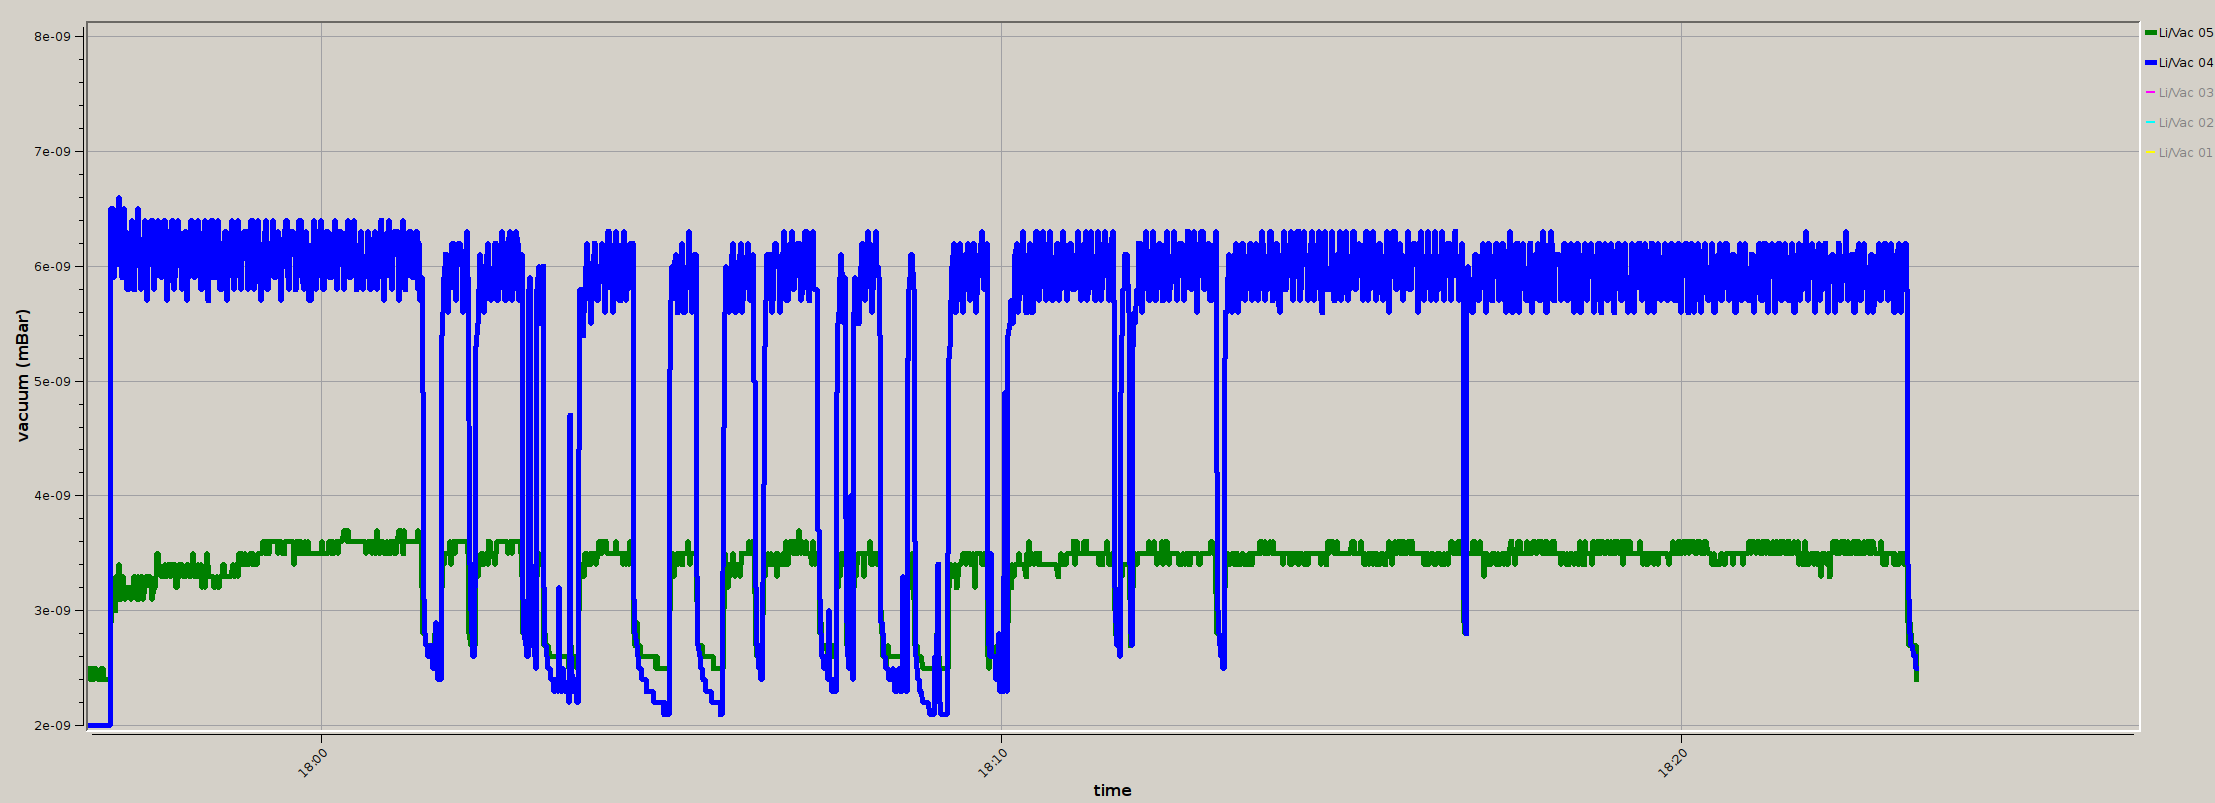
Task: Click the blue Li/Vac 04 legend swatch
Action: point(2151,63)
